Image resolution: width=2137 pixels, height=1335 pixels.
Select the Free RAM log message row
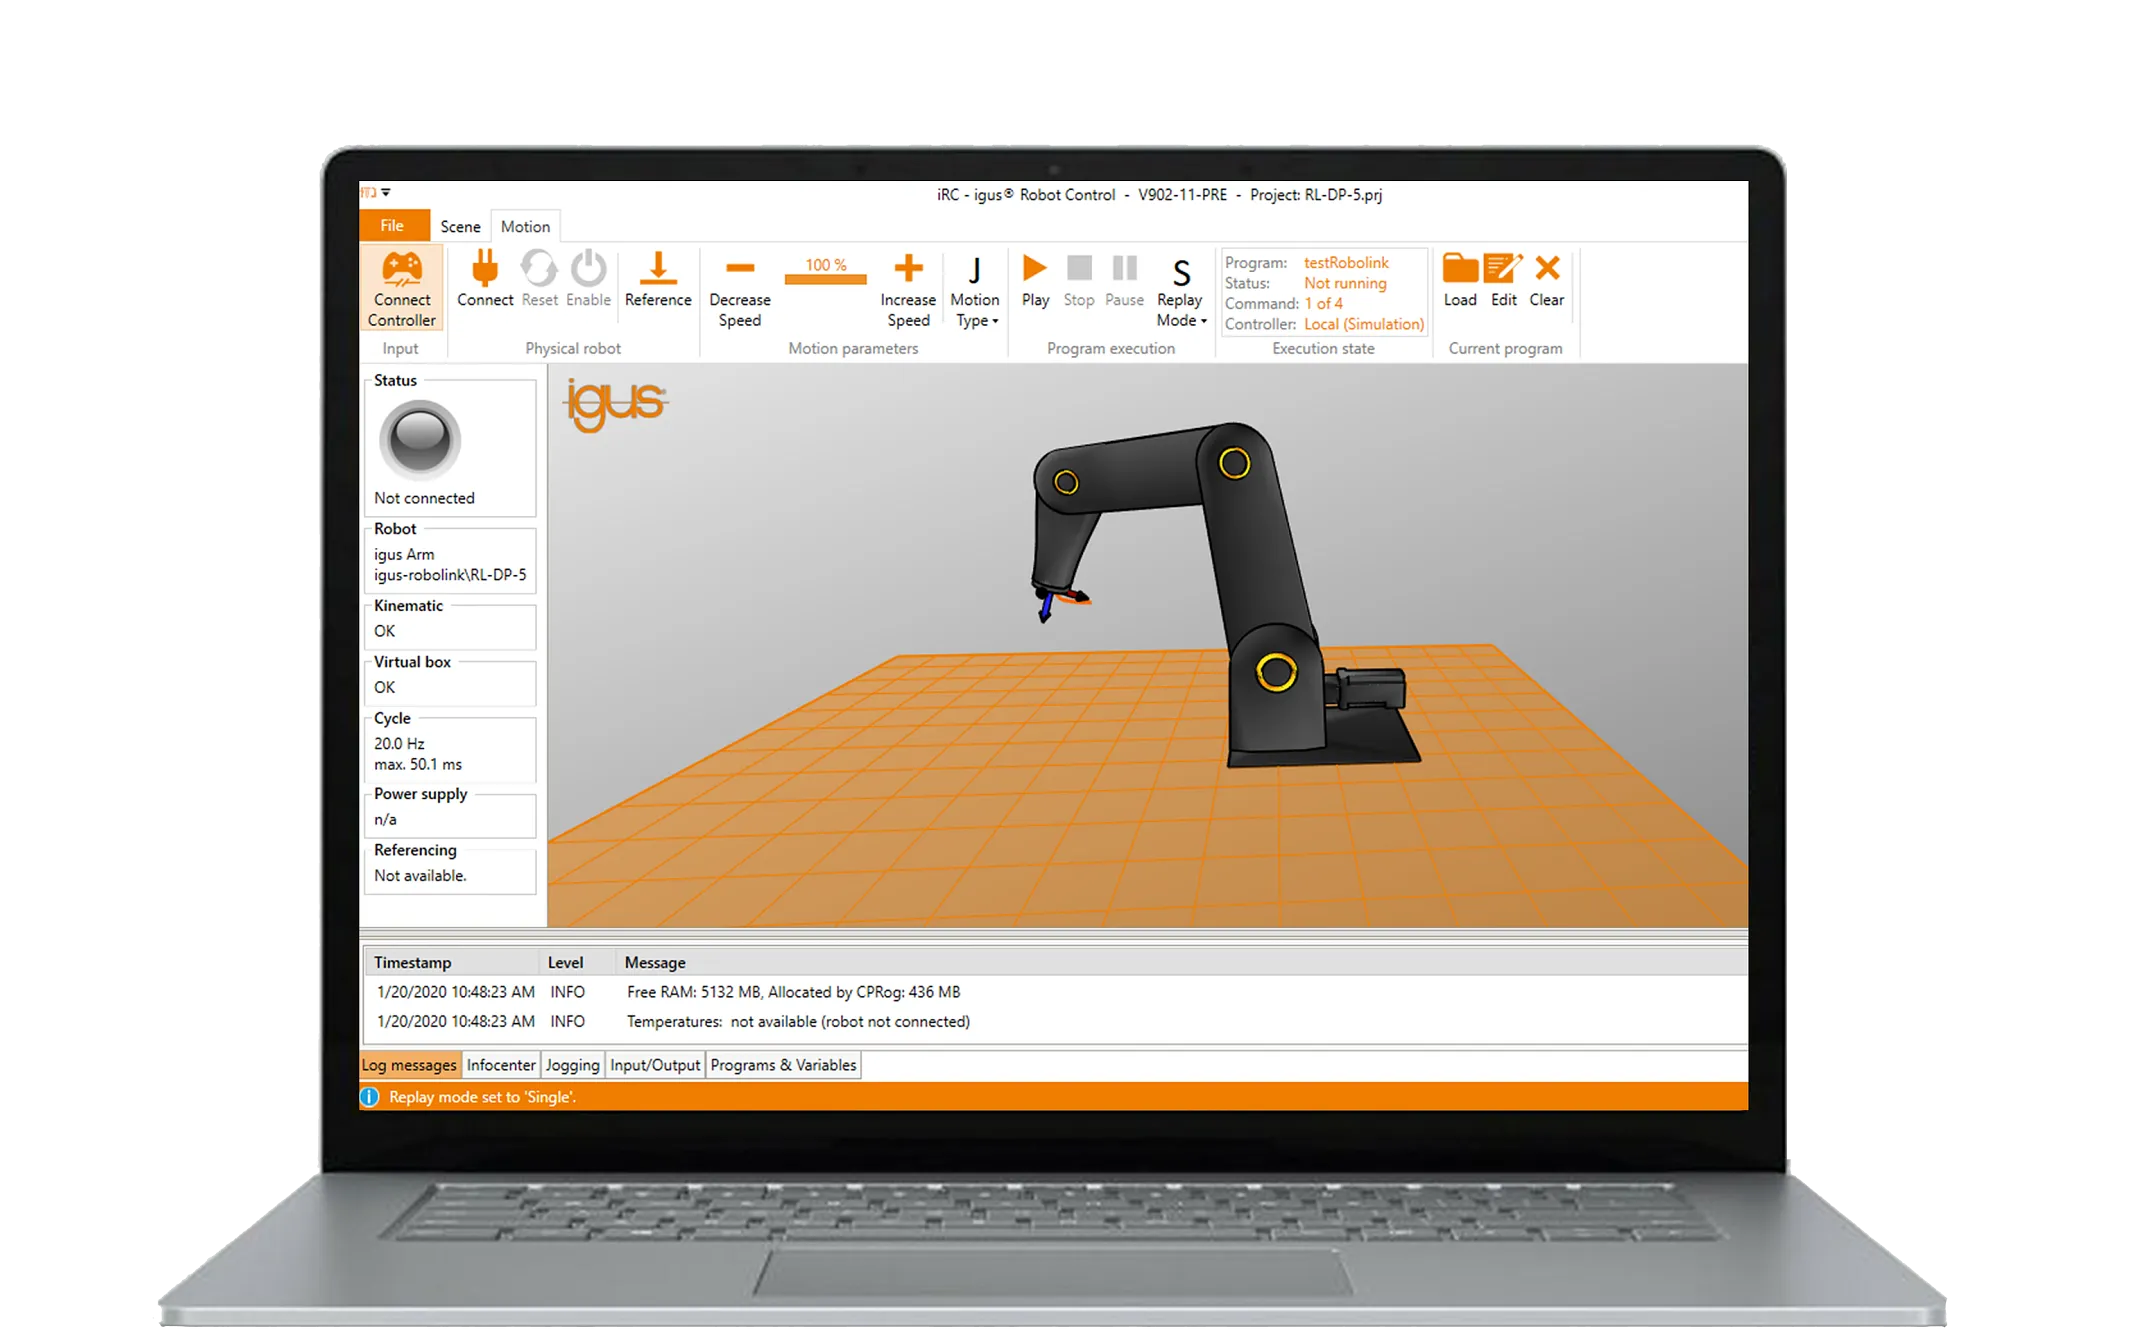tap(1055, 992)
